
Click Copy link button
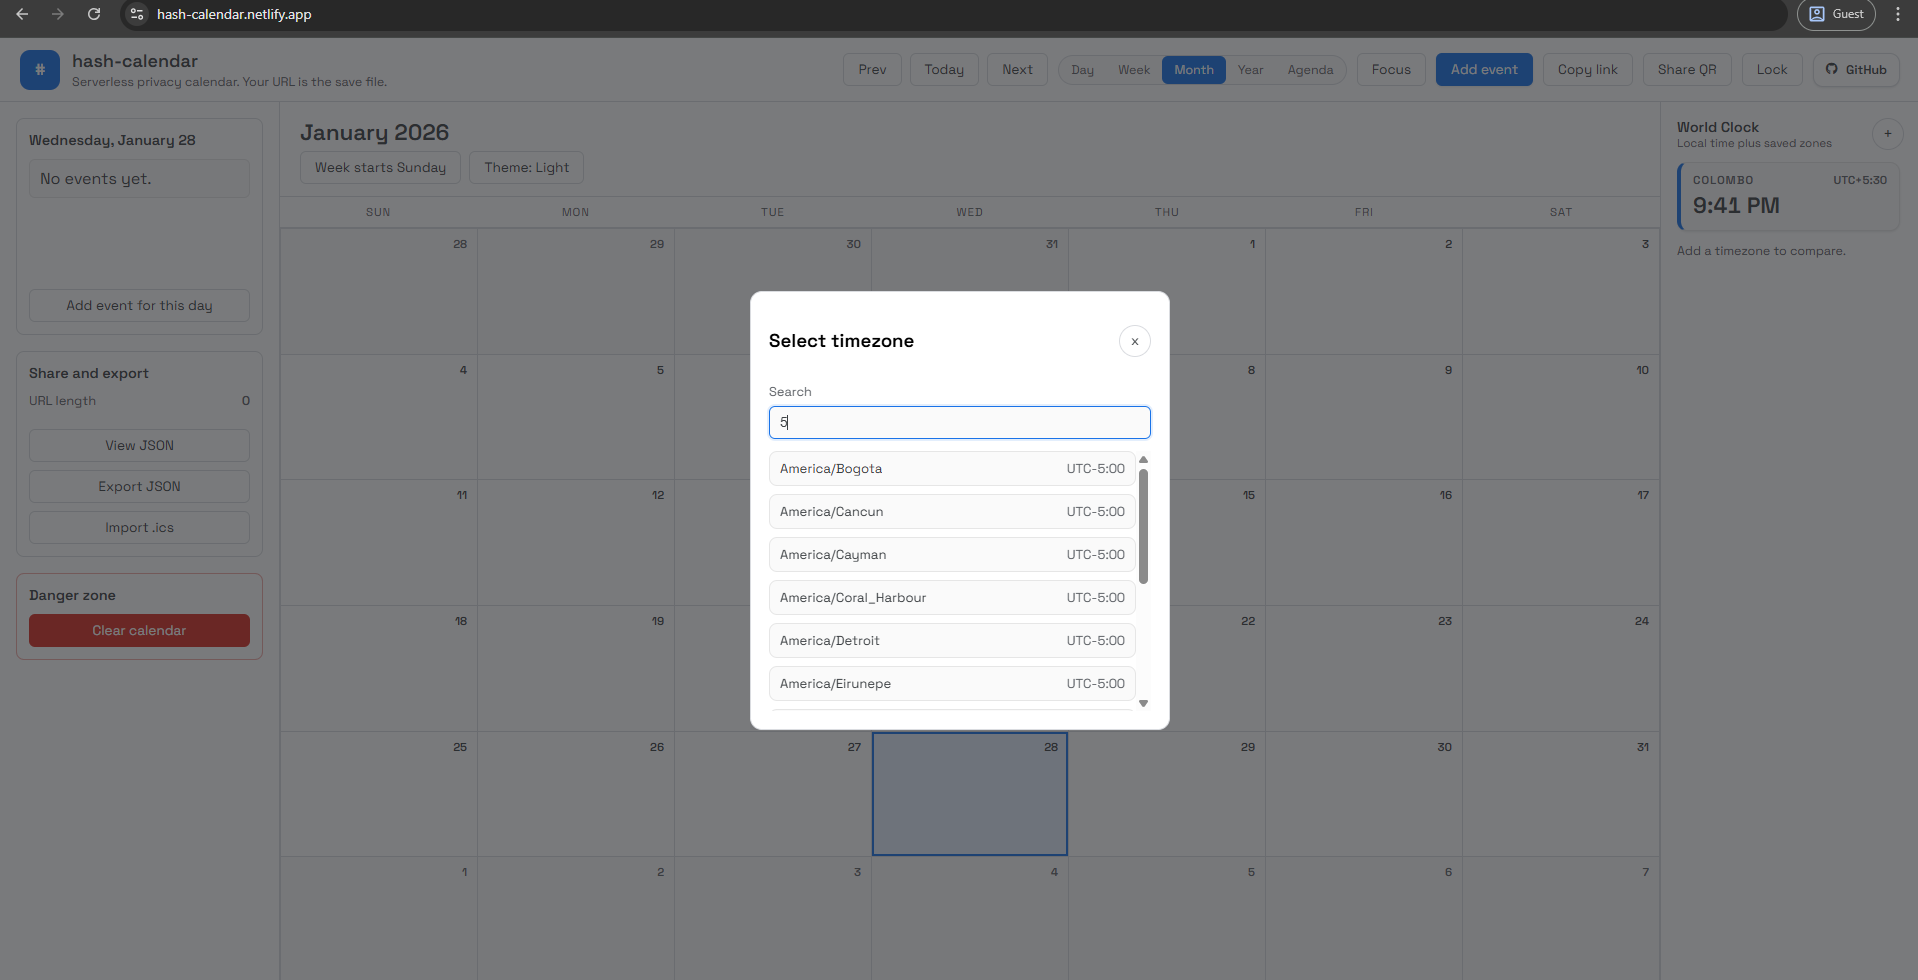click(x=1587, y=70)
